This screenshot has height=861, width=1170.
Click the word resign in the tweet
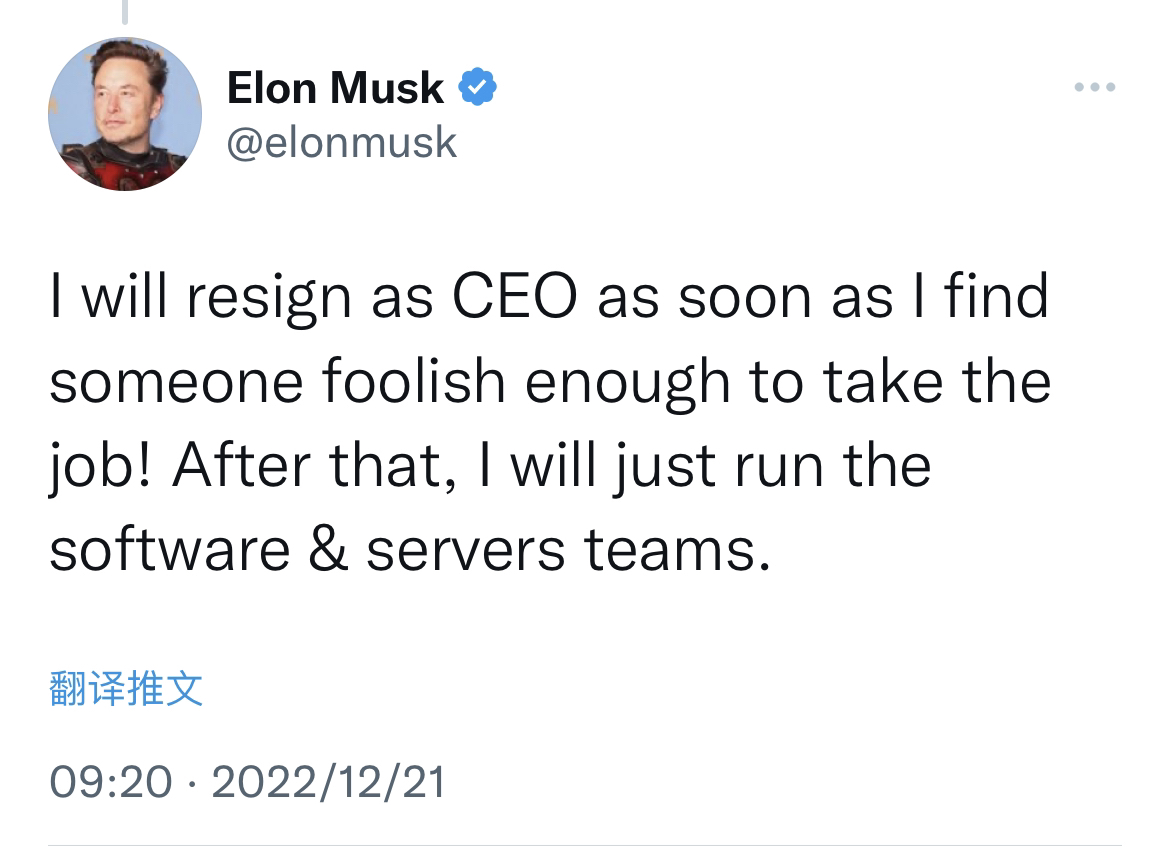tap(269, 298)
